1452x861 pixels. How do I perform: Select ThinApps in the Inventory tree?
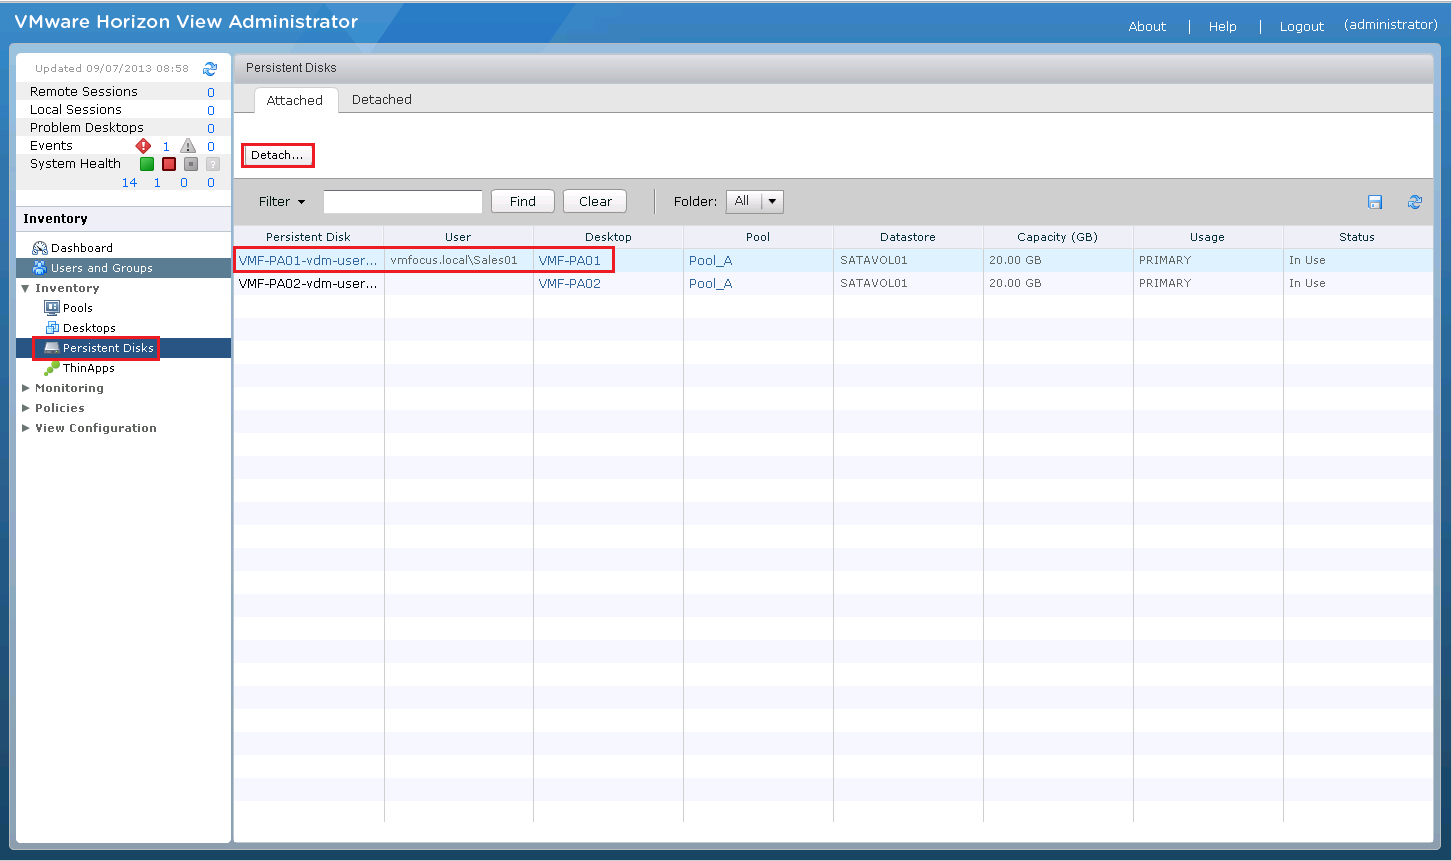click(88, 368)
